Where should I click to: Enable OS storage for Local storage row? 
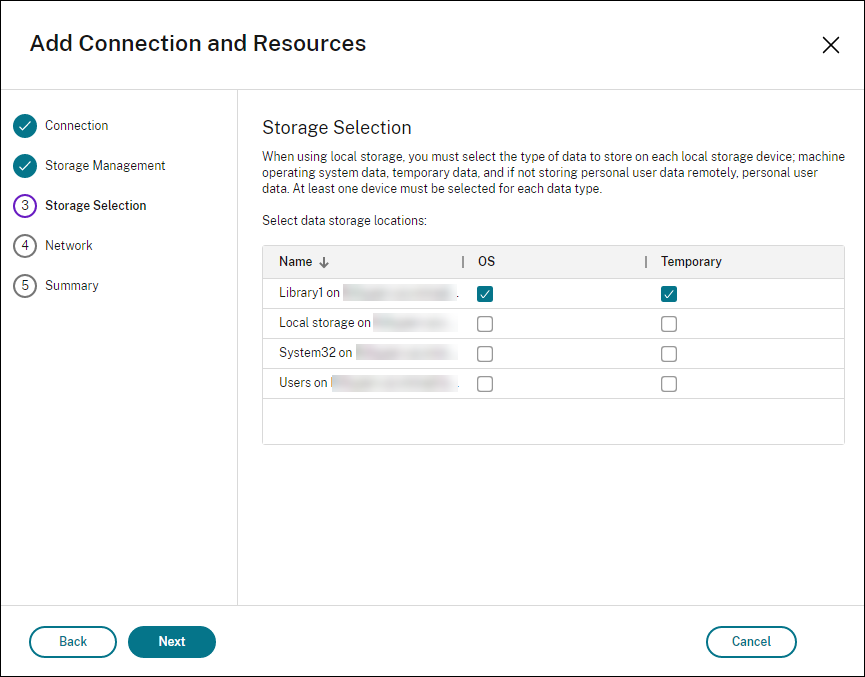(x=485, y=323)
